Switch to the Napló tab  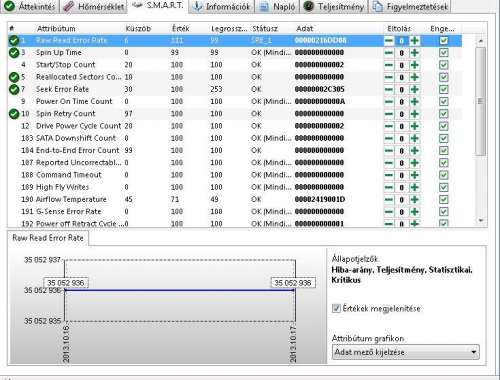(x=277, y=6)
